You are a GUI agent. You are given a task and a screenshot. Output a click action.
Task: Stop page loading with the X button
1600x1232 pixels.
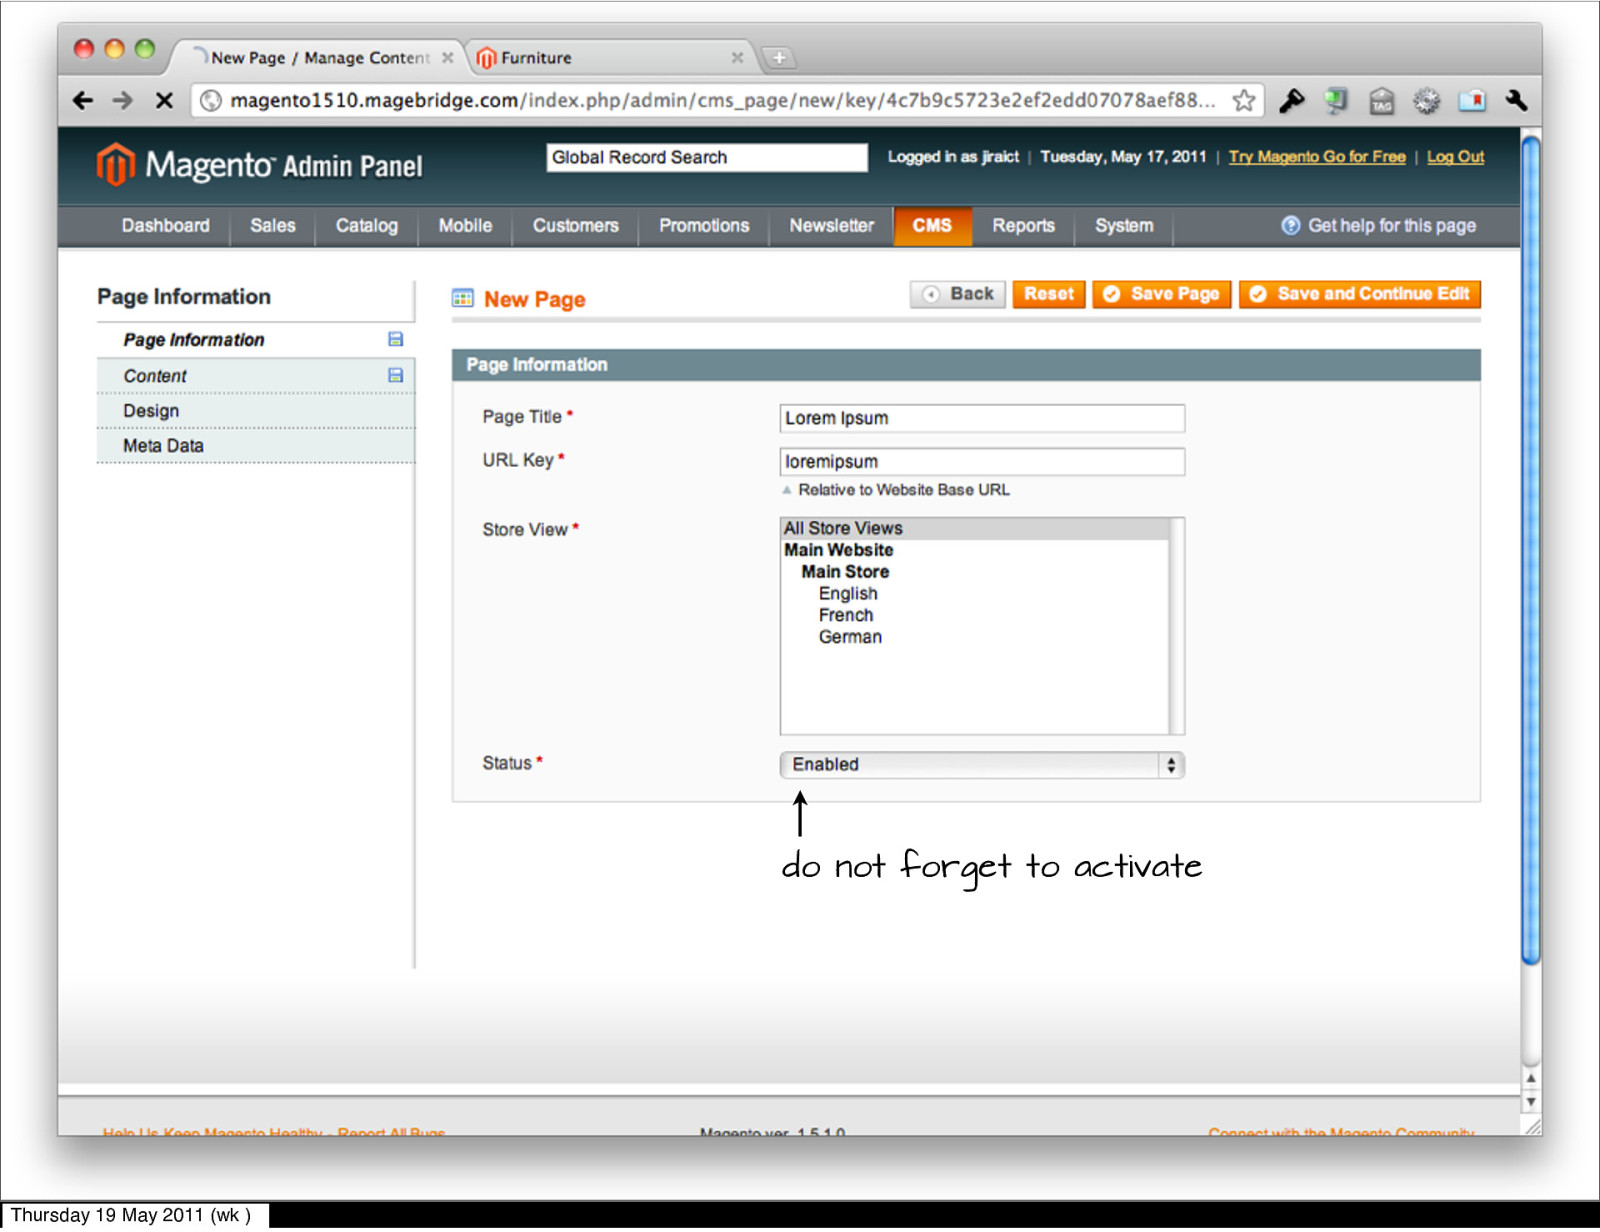tap(165, 100)
